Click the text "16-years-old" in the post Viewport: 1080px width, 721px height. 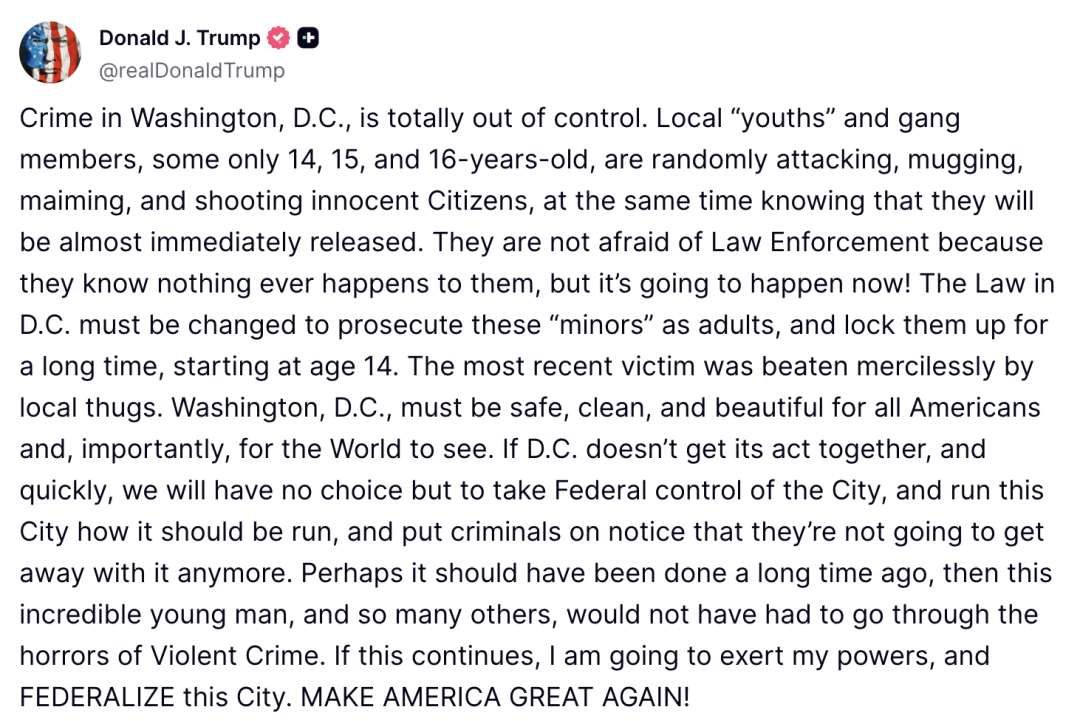(x=508, y=160)
